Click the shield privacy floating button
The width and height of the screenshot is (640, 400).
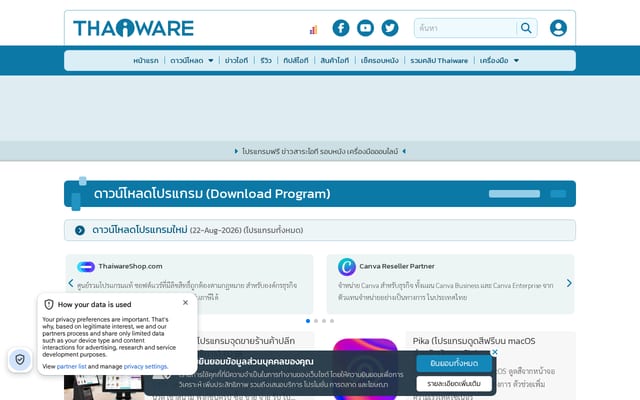pyautogui.click(x=20, y=360)
